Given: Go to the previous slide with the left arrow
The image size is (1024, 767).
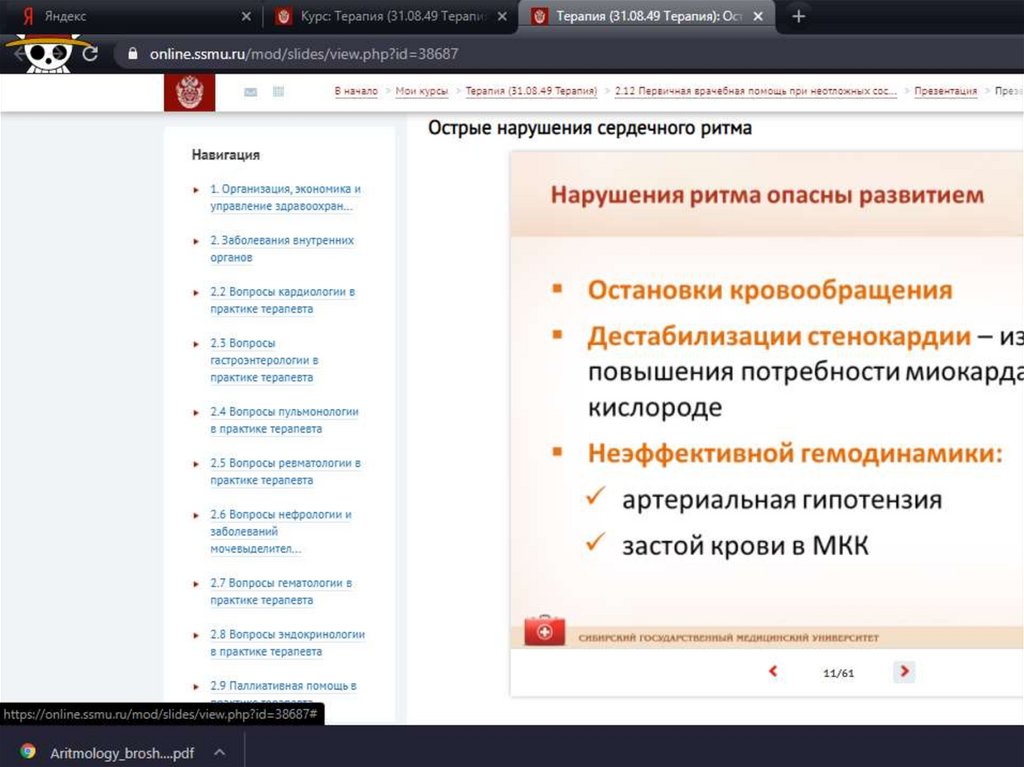Looking at the screenshot, I should (772, 672).
